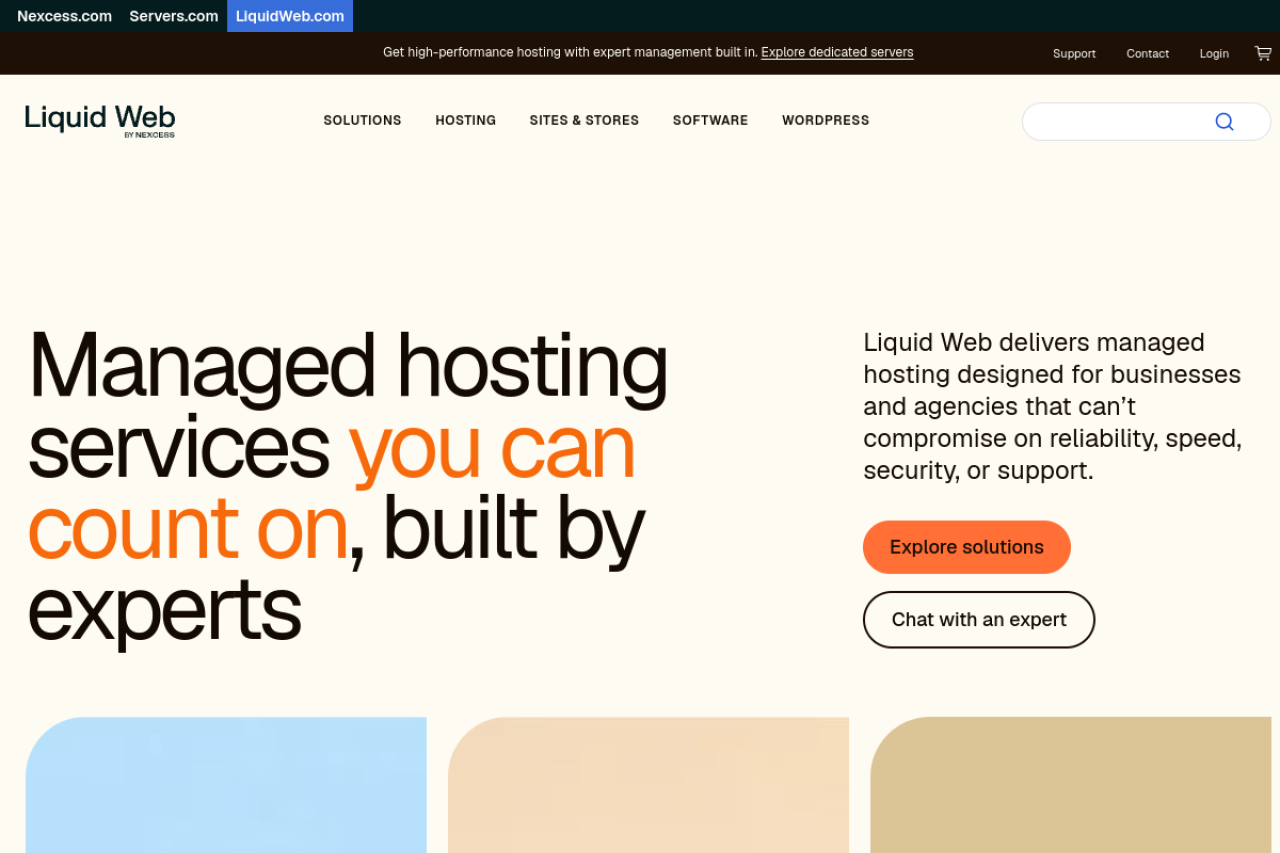Go to the Login page

pos(1214,54)
